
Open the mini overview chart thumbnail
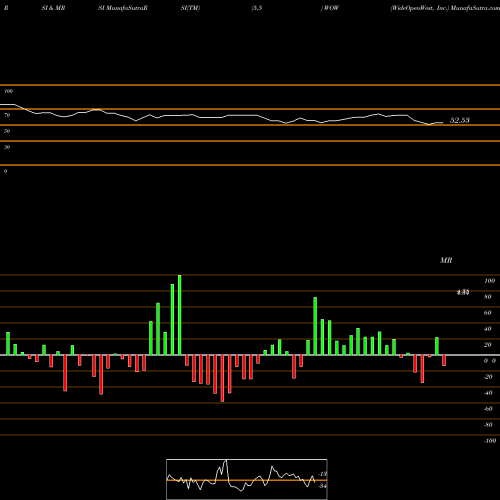[247, 479]
